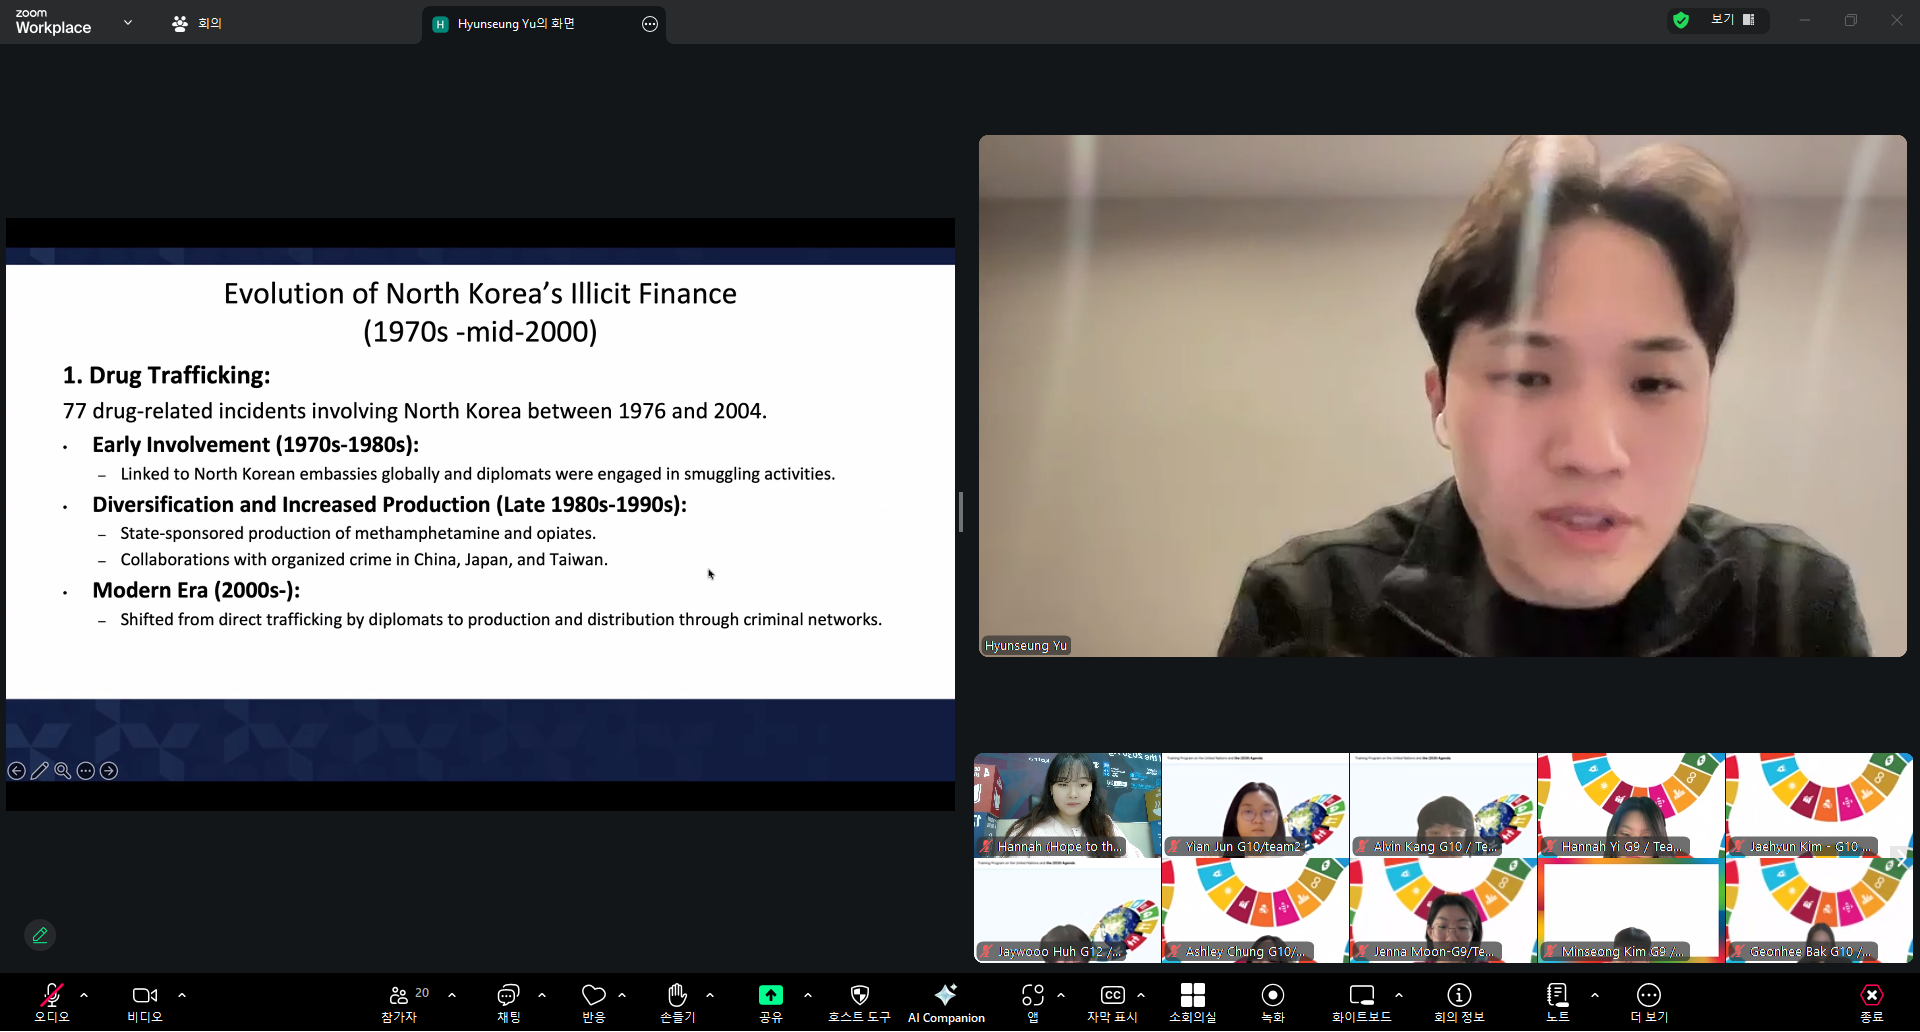Open Zoom Workplace dropdown chevron
This screenshot has height=1032, width=1920.
128,22
